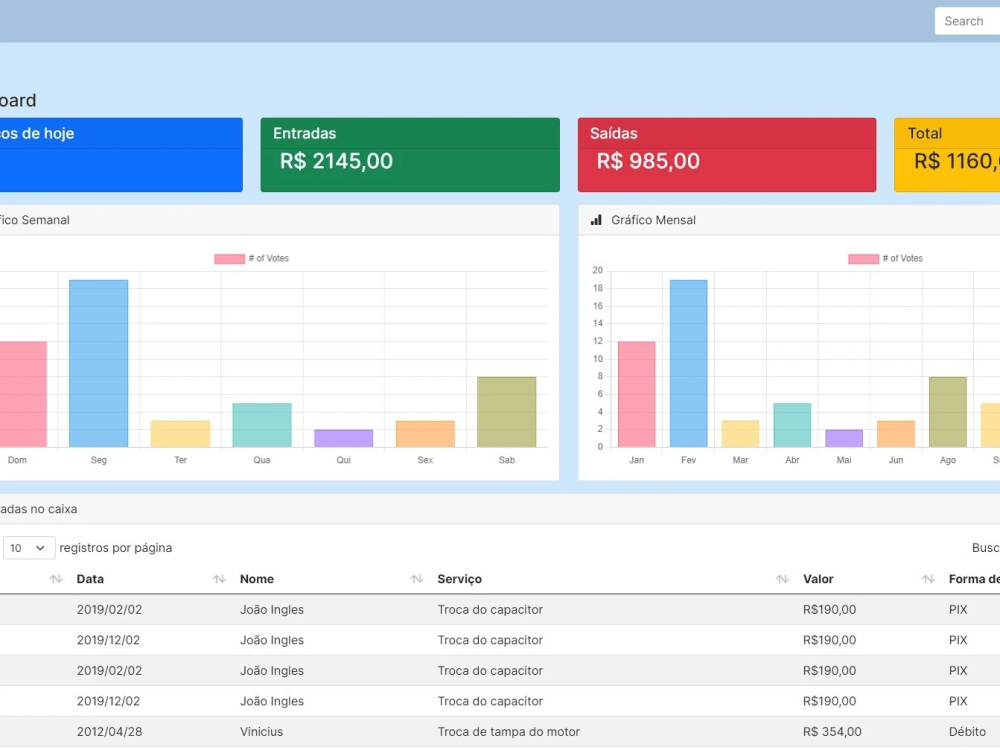Open the registros por página dropdown

coord(28,548)
